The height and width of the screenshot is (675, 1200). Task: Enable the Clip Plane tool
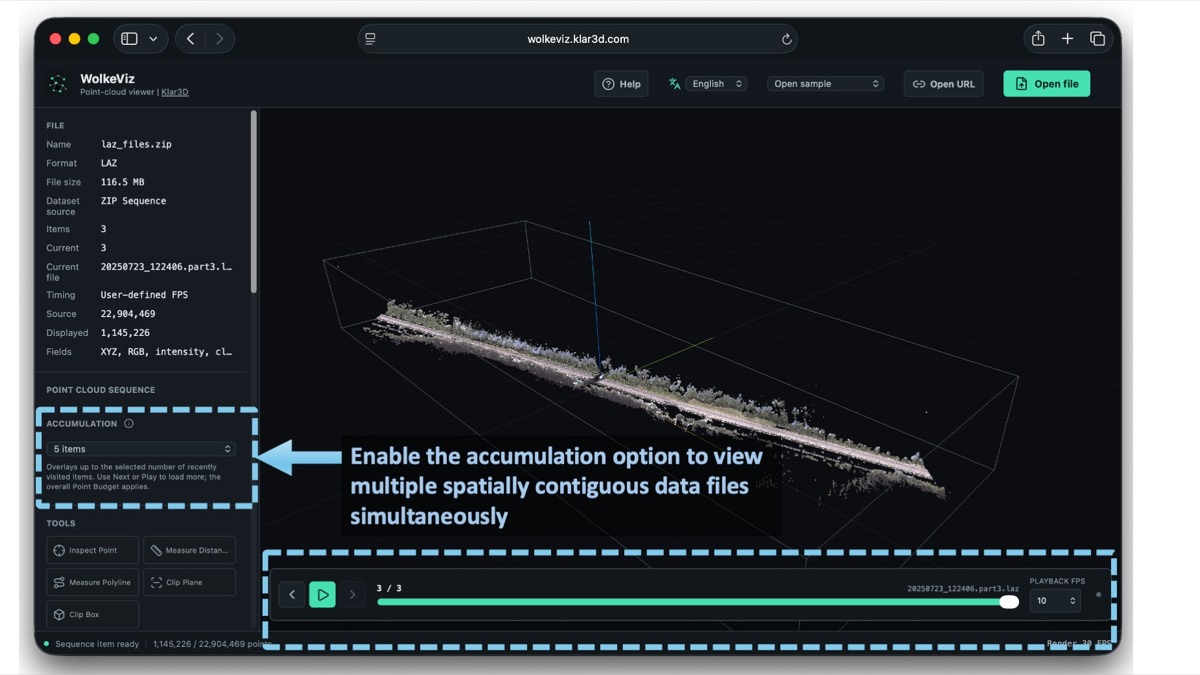(x=190, y=582)
